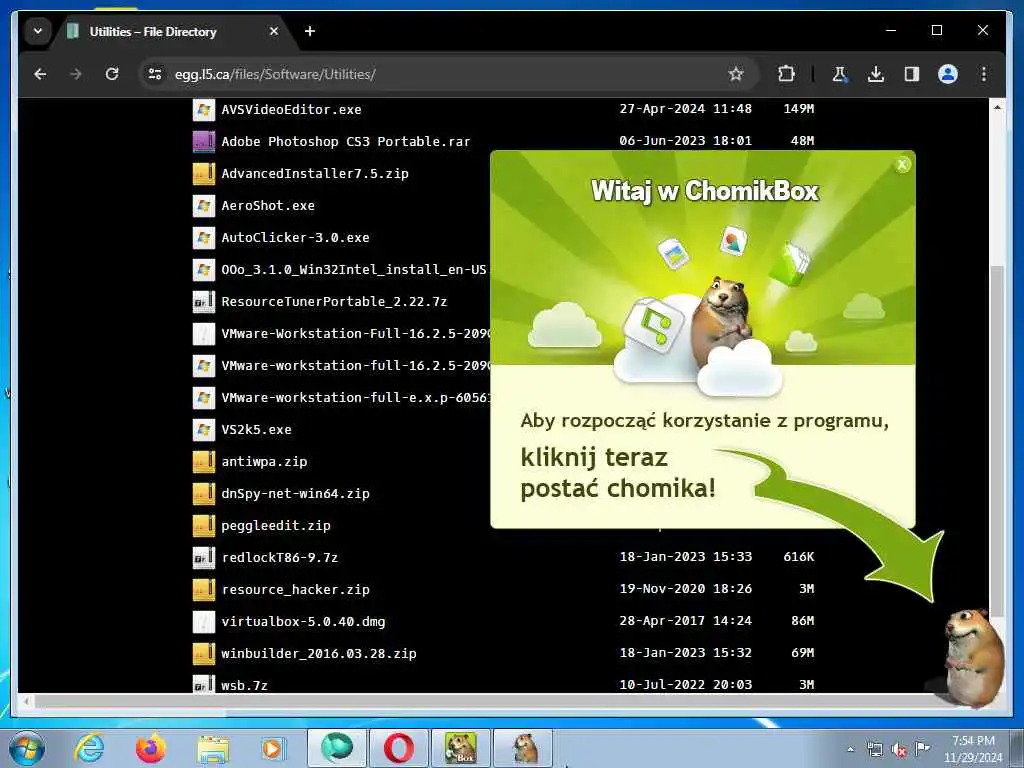Screen dimensions: 1024x768
Task: Open AutoClicker-3.0.exe link
Action: tap(295, 238)
